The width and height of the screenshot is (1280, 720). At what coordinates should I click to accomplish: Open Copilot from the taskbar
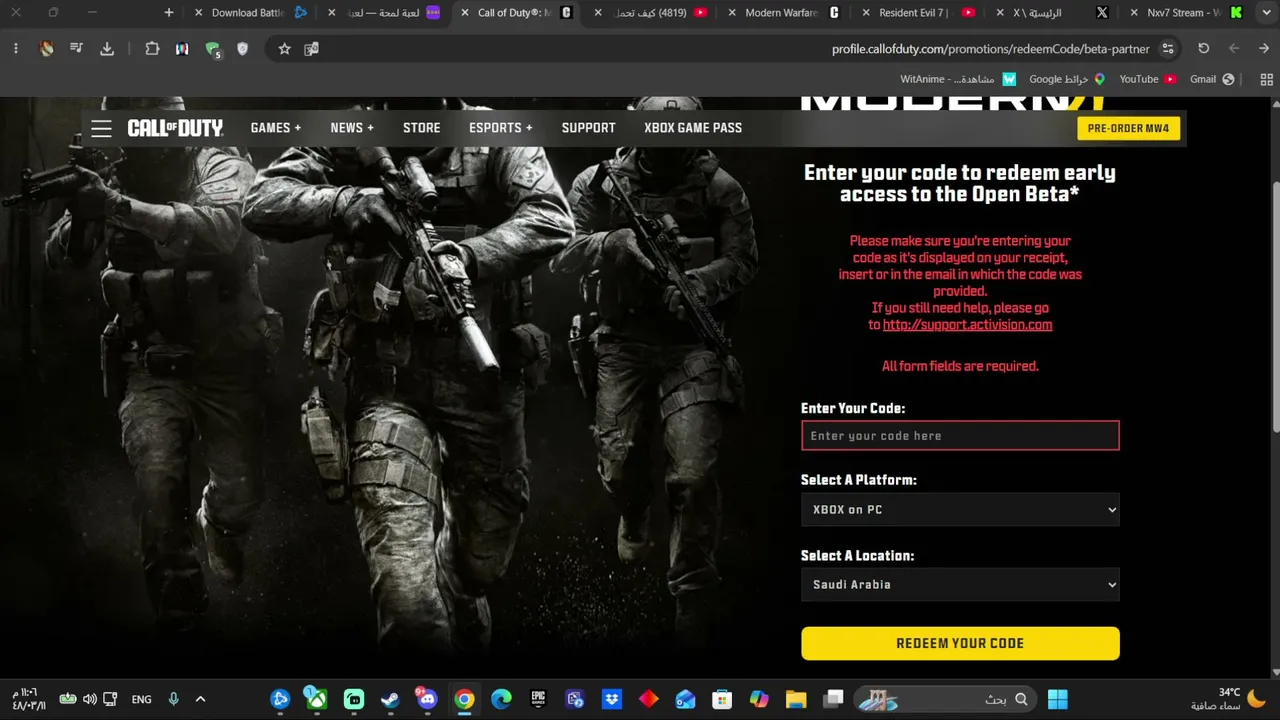[x=759, y=699]
